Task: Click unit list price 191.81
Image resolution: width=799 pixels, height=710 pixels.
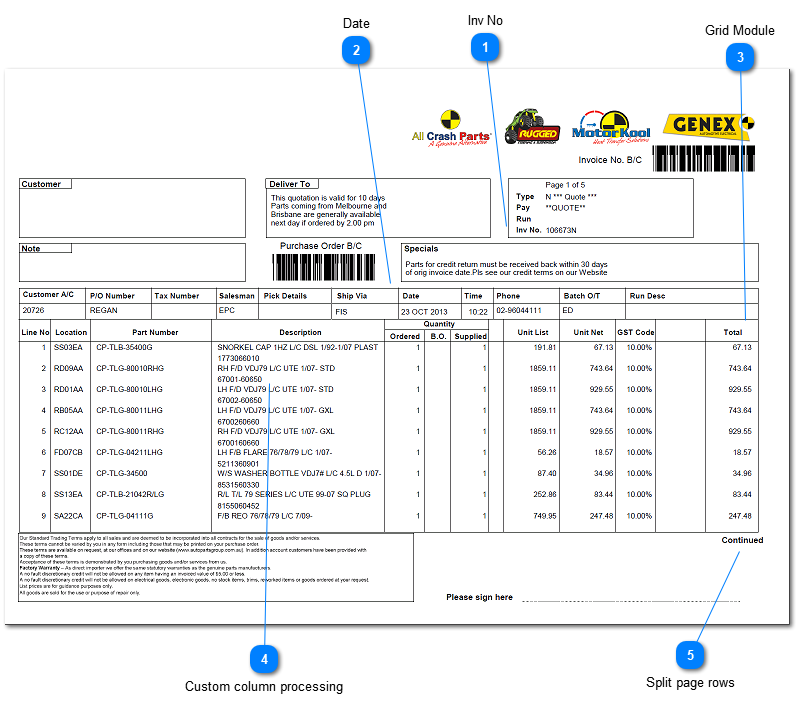Action: (x=545, y=348)
